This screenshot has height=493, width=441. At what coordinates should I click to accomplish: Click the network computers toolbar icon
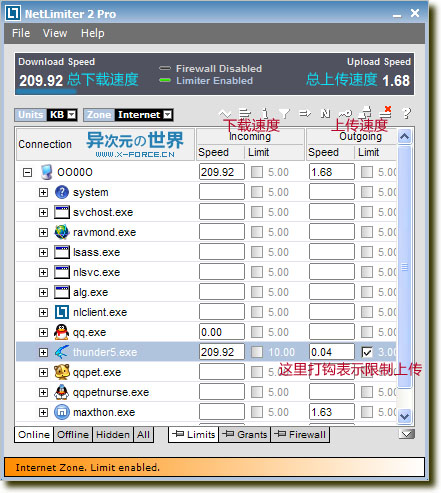click(x=366, y=113)
